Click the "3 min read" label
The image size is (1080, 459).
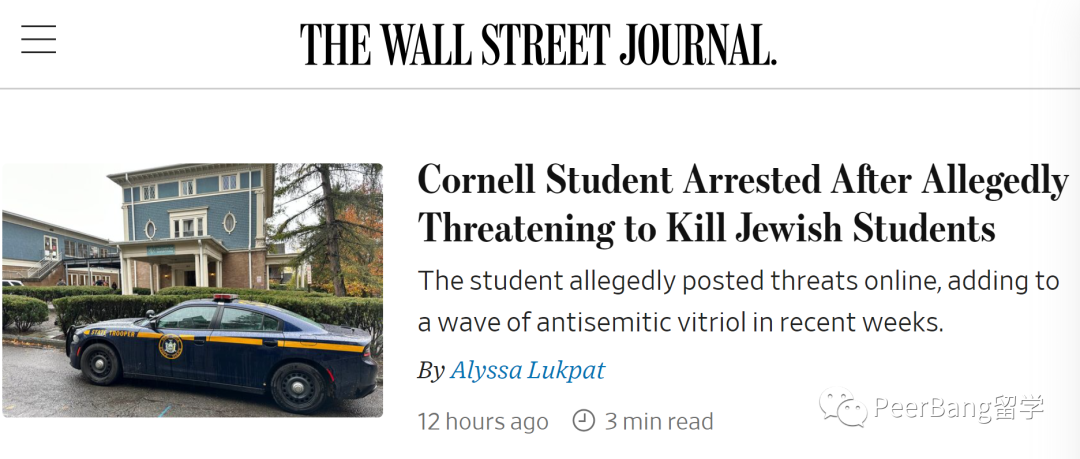(x=658, y=420)
